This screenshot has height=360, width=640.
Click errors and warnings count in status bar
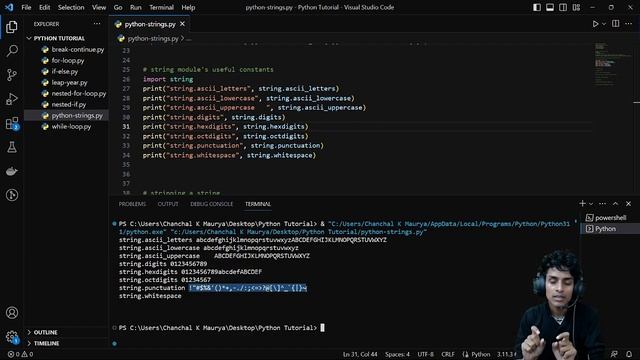20,354
